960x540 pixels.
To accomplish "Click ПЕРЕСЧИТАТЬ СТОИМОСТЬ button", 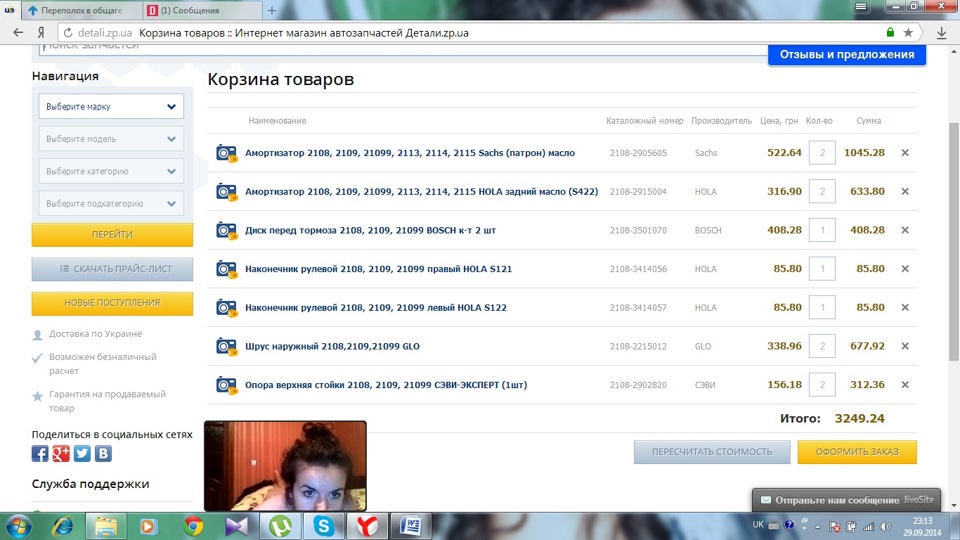I will coord(712,452).
